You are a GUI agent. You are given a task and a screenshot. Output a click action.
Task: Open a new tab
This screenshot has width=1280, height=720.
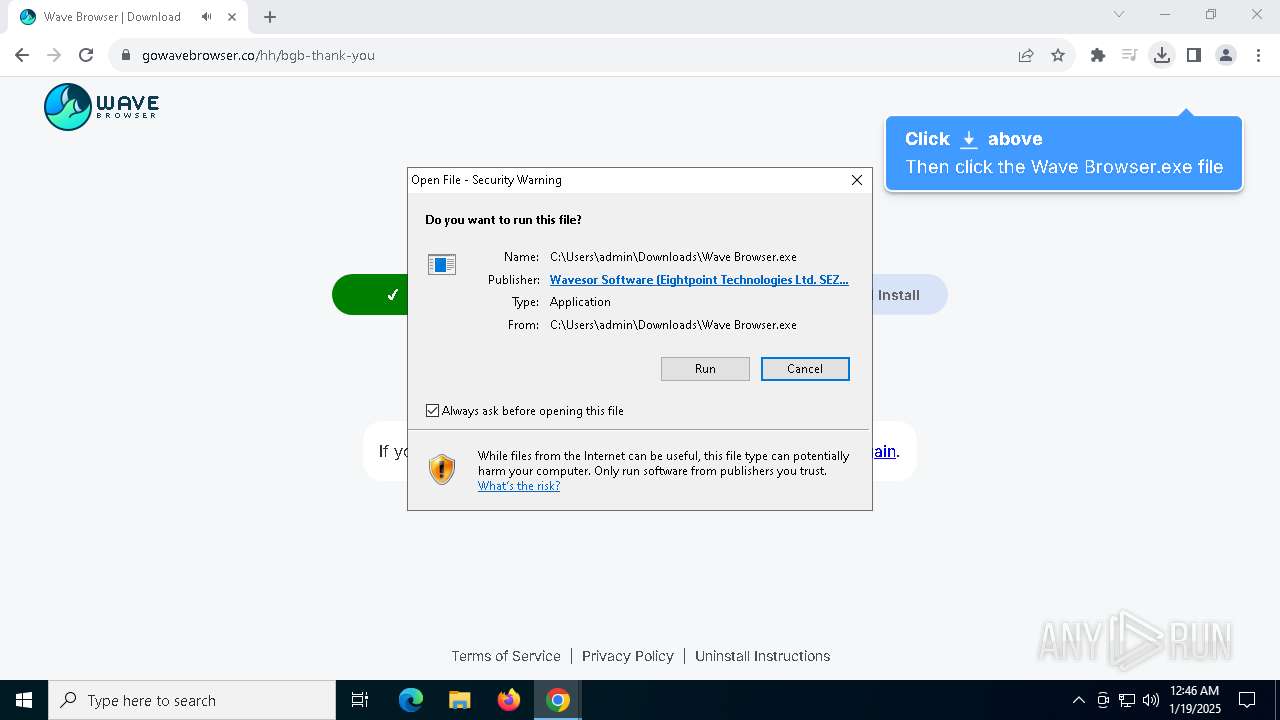click(270, 17)
